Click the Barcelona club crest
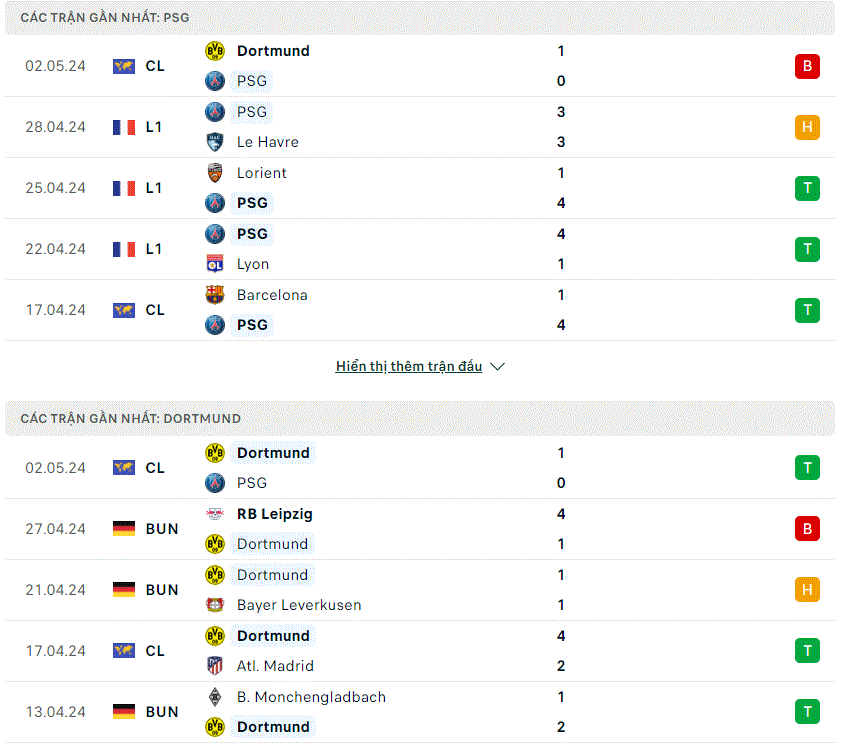 pyautogui.click(x=215, y=295)
